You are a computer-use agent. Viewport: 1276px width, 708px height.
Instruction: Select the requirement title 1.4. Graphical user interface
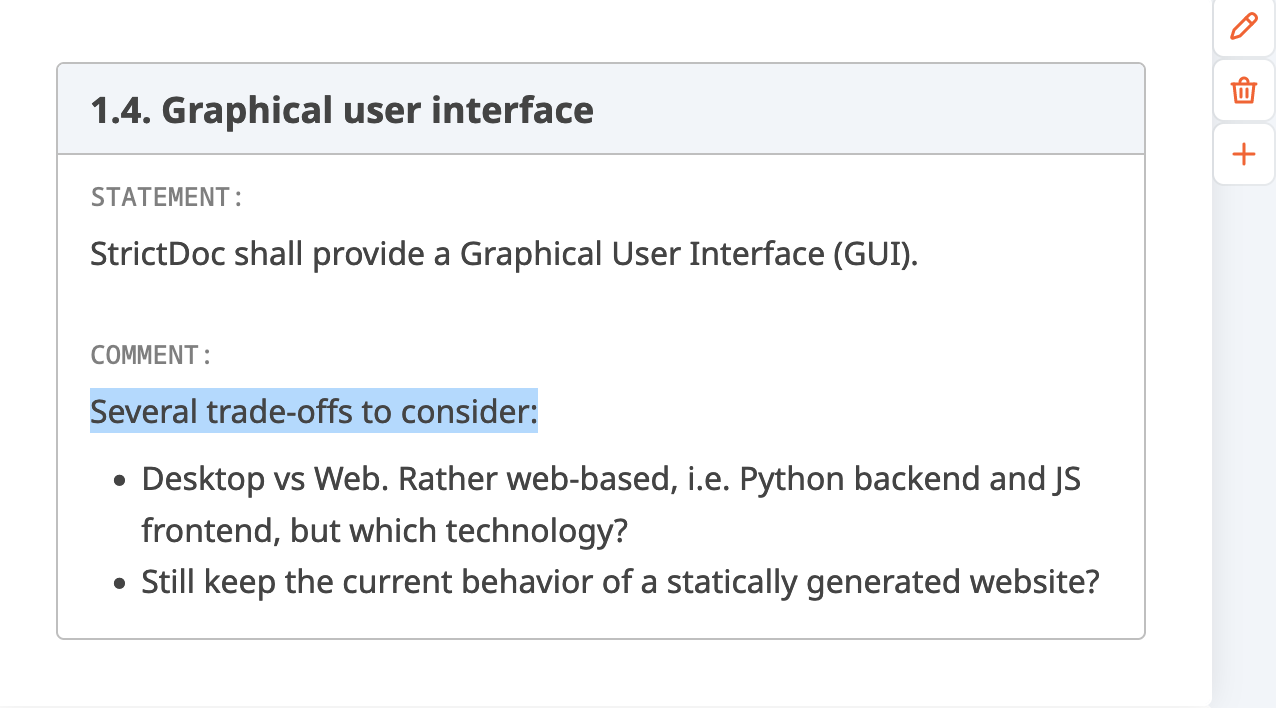(x=341, y=110)
